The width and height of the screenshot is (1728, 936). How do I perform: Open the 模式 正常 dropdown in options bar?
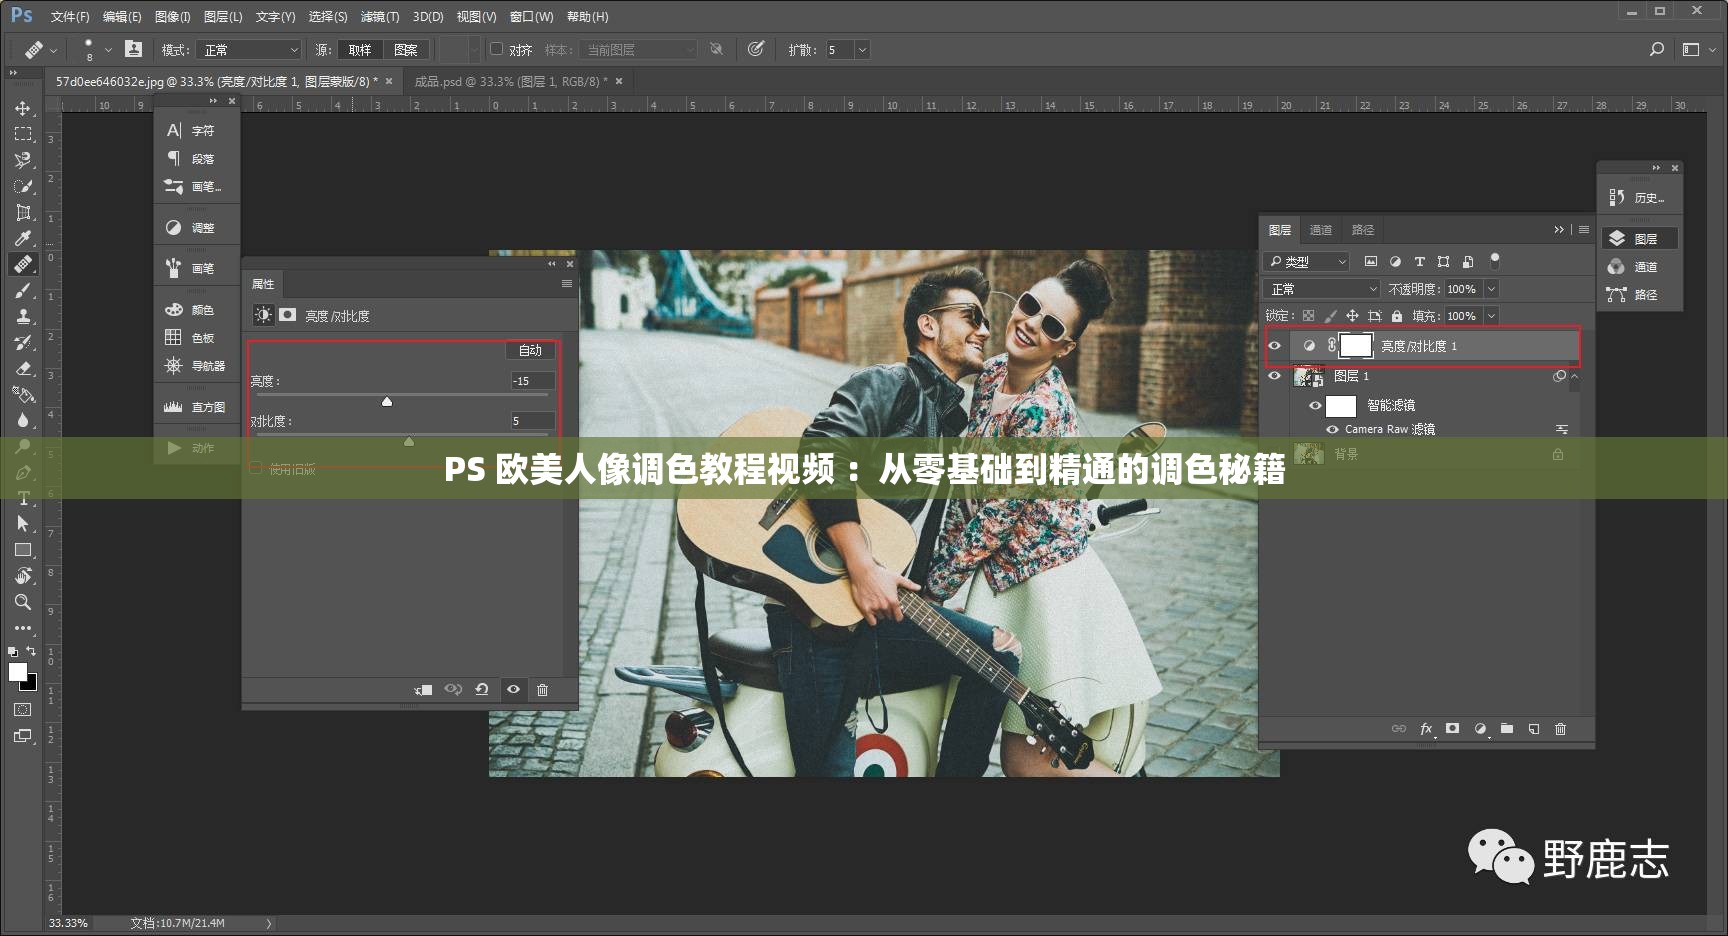point(249,49)
